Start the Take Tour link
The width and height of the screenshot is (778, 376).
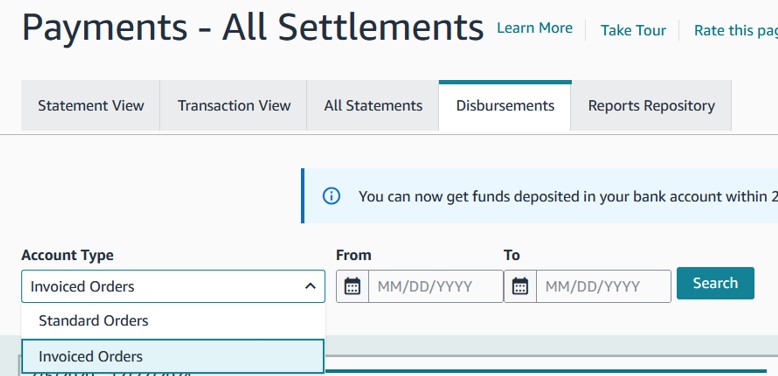point(633,30)
